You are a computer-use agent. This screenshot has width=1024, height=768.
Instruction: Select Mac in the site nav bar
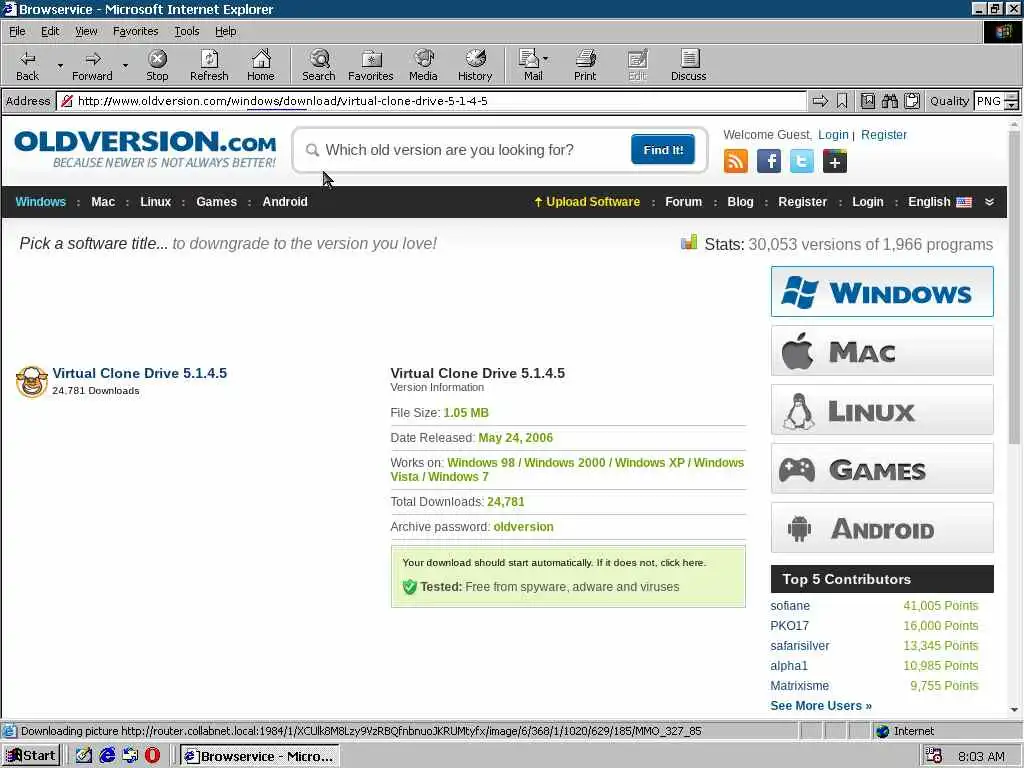point(103,202)
